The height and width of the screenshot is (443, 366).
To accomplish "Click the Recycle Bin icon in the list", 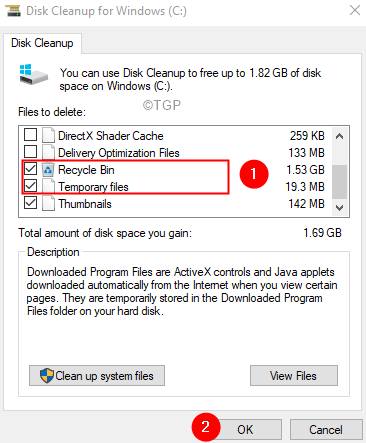I will [48, 170].
